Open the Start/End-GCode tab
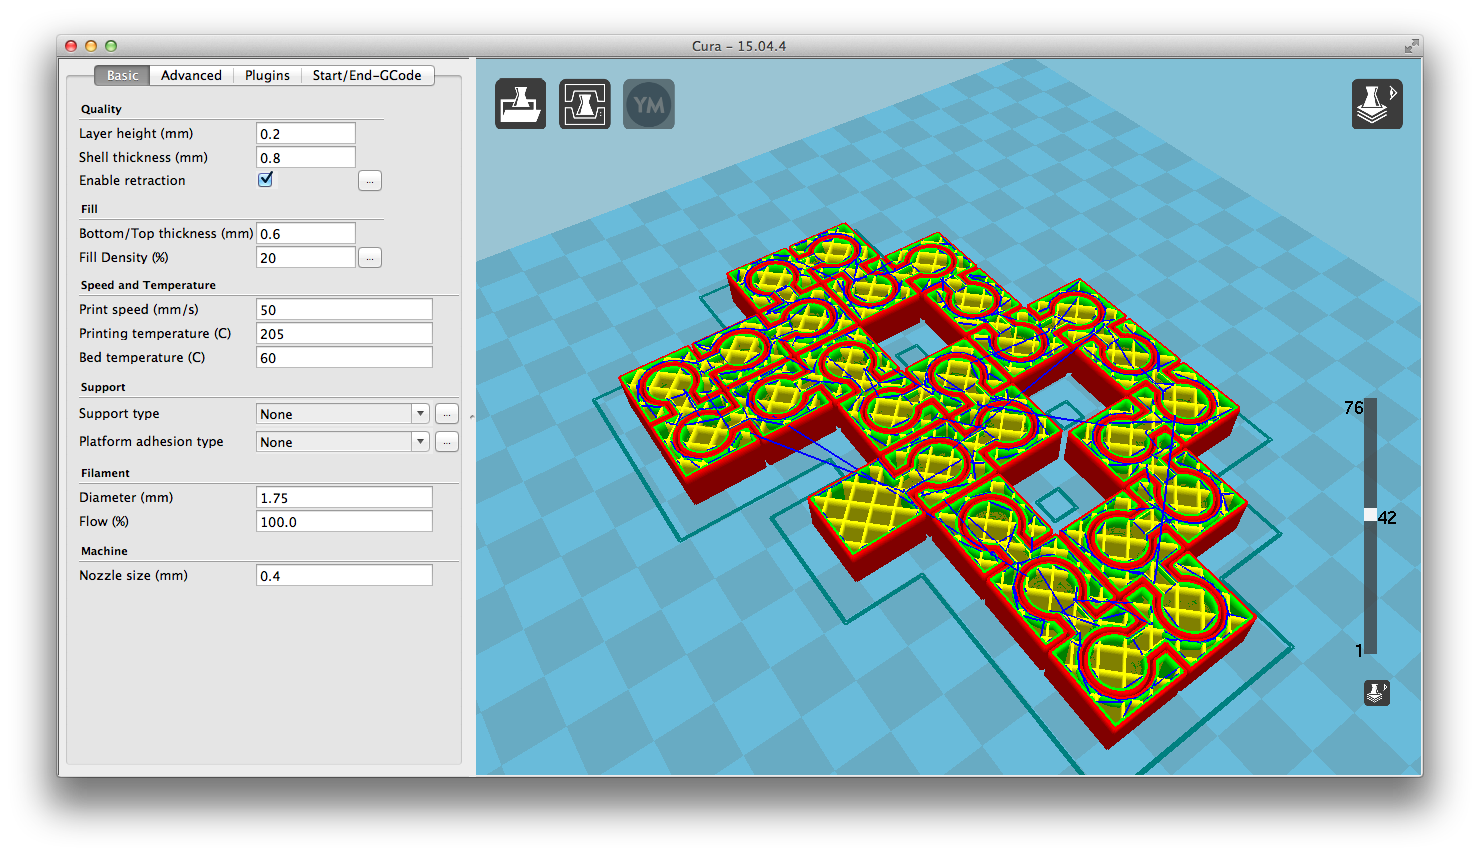The height and width of the screenshot is (856, 1480). point(367,75)
